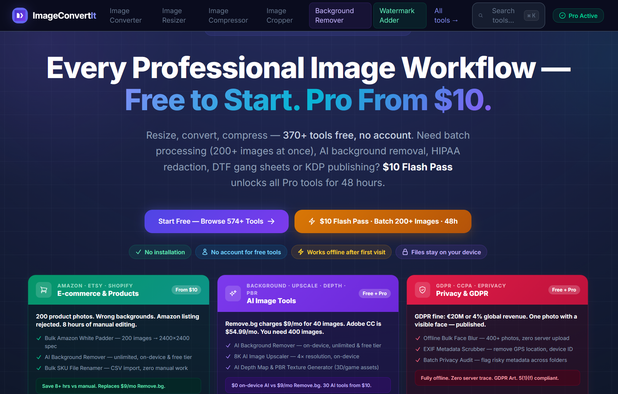The height and width of the screenshot is (394, 618).
Task: Click Bulk SKU File Renamer list item
Action: pyautogui.click(x=116, y=368)
